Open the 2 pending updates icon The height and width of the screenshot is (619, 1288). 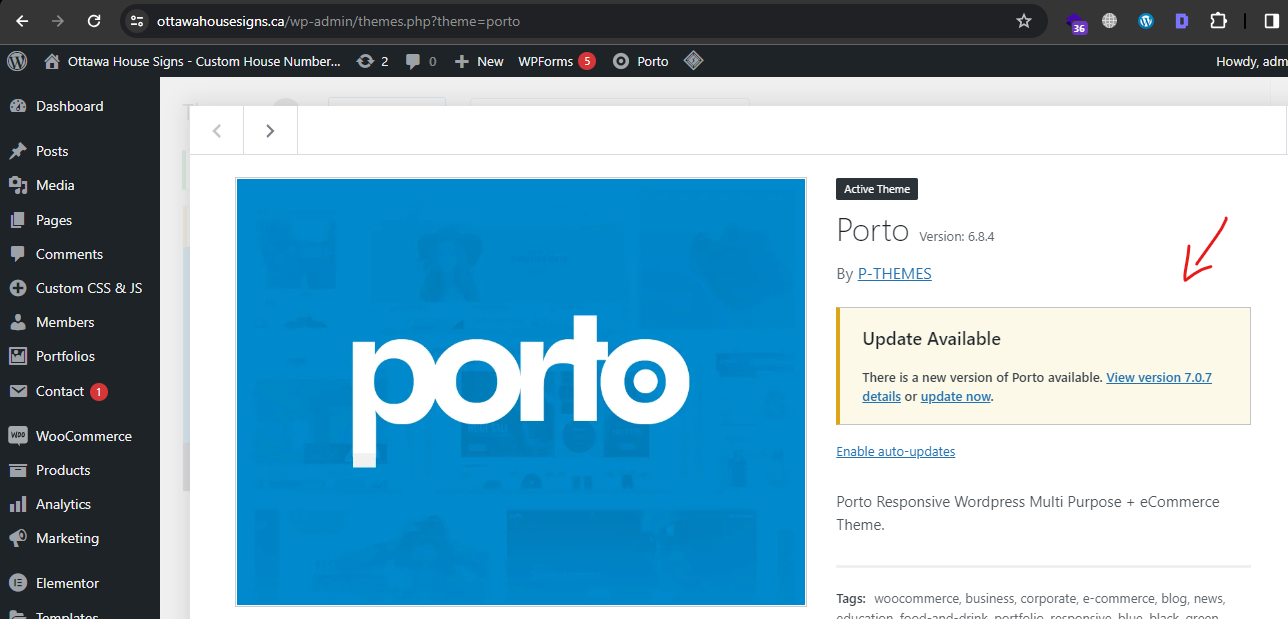(372, 61)
